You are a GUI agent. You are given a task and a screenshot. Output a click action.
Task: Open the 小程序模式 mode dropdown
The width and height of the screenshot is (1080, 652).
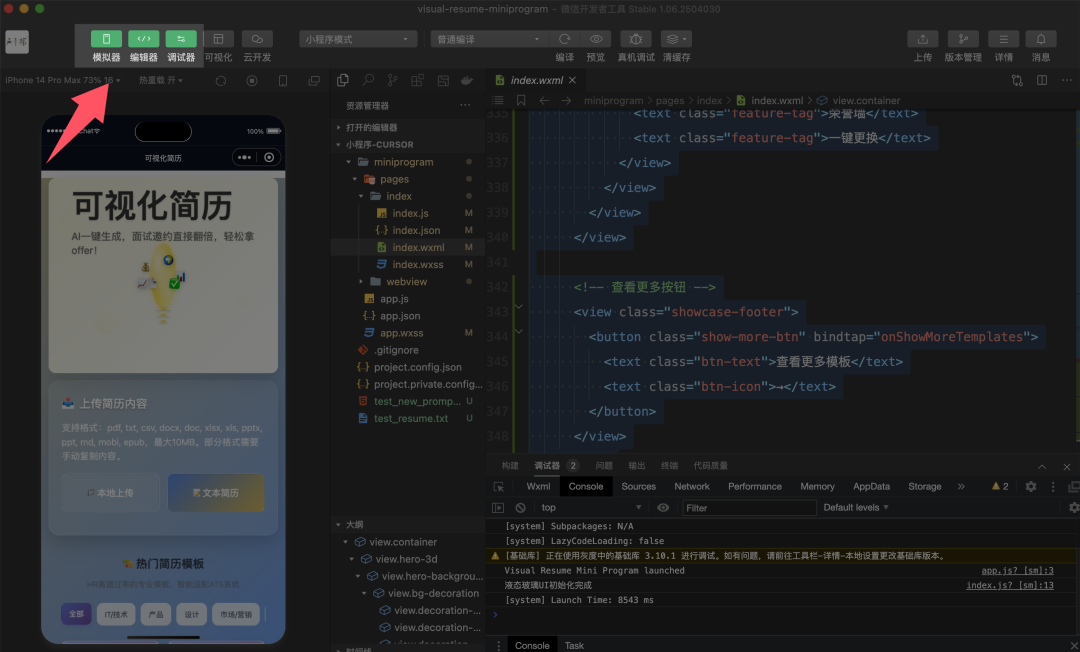click(x=358, y=39)
